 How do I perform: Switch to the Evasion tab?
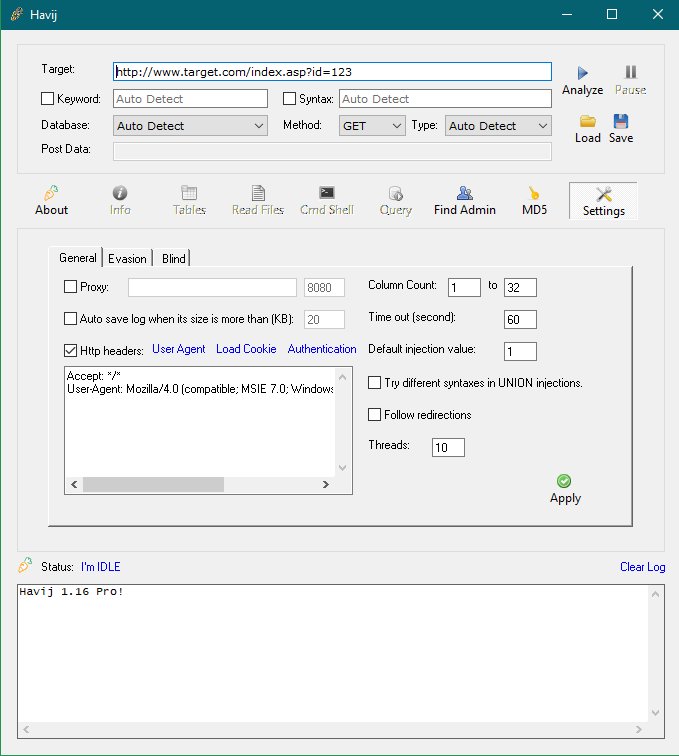127,259
